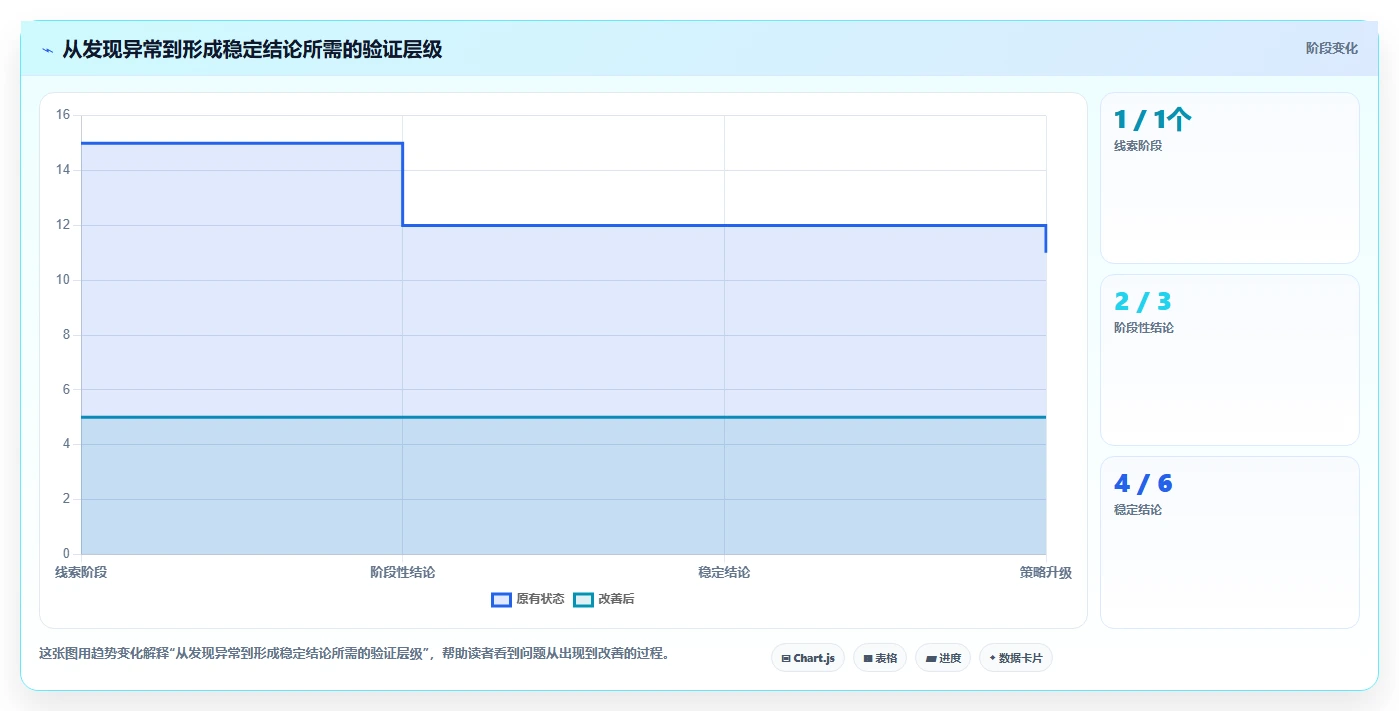The width and height of the screenshot is (1399, 711).
Task: Open the 1 / 1个 线索阶段 card
Action: pyautogui.click(x=1229, y=178)
